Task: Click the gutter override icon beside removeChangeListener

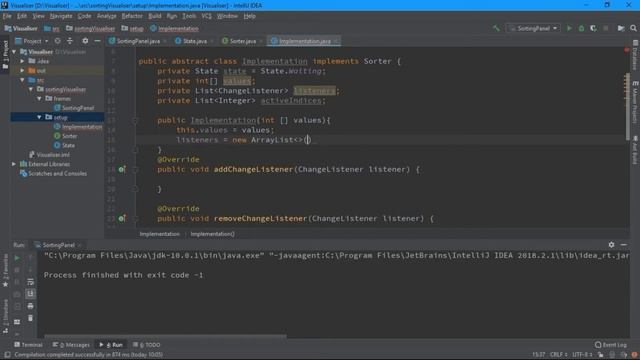Action: [x=122, y=218]
